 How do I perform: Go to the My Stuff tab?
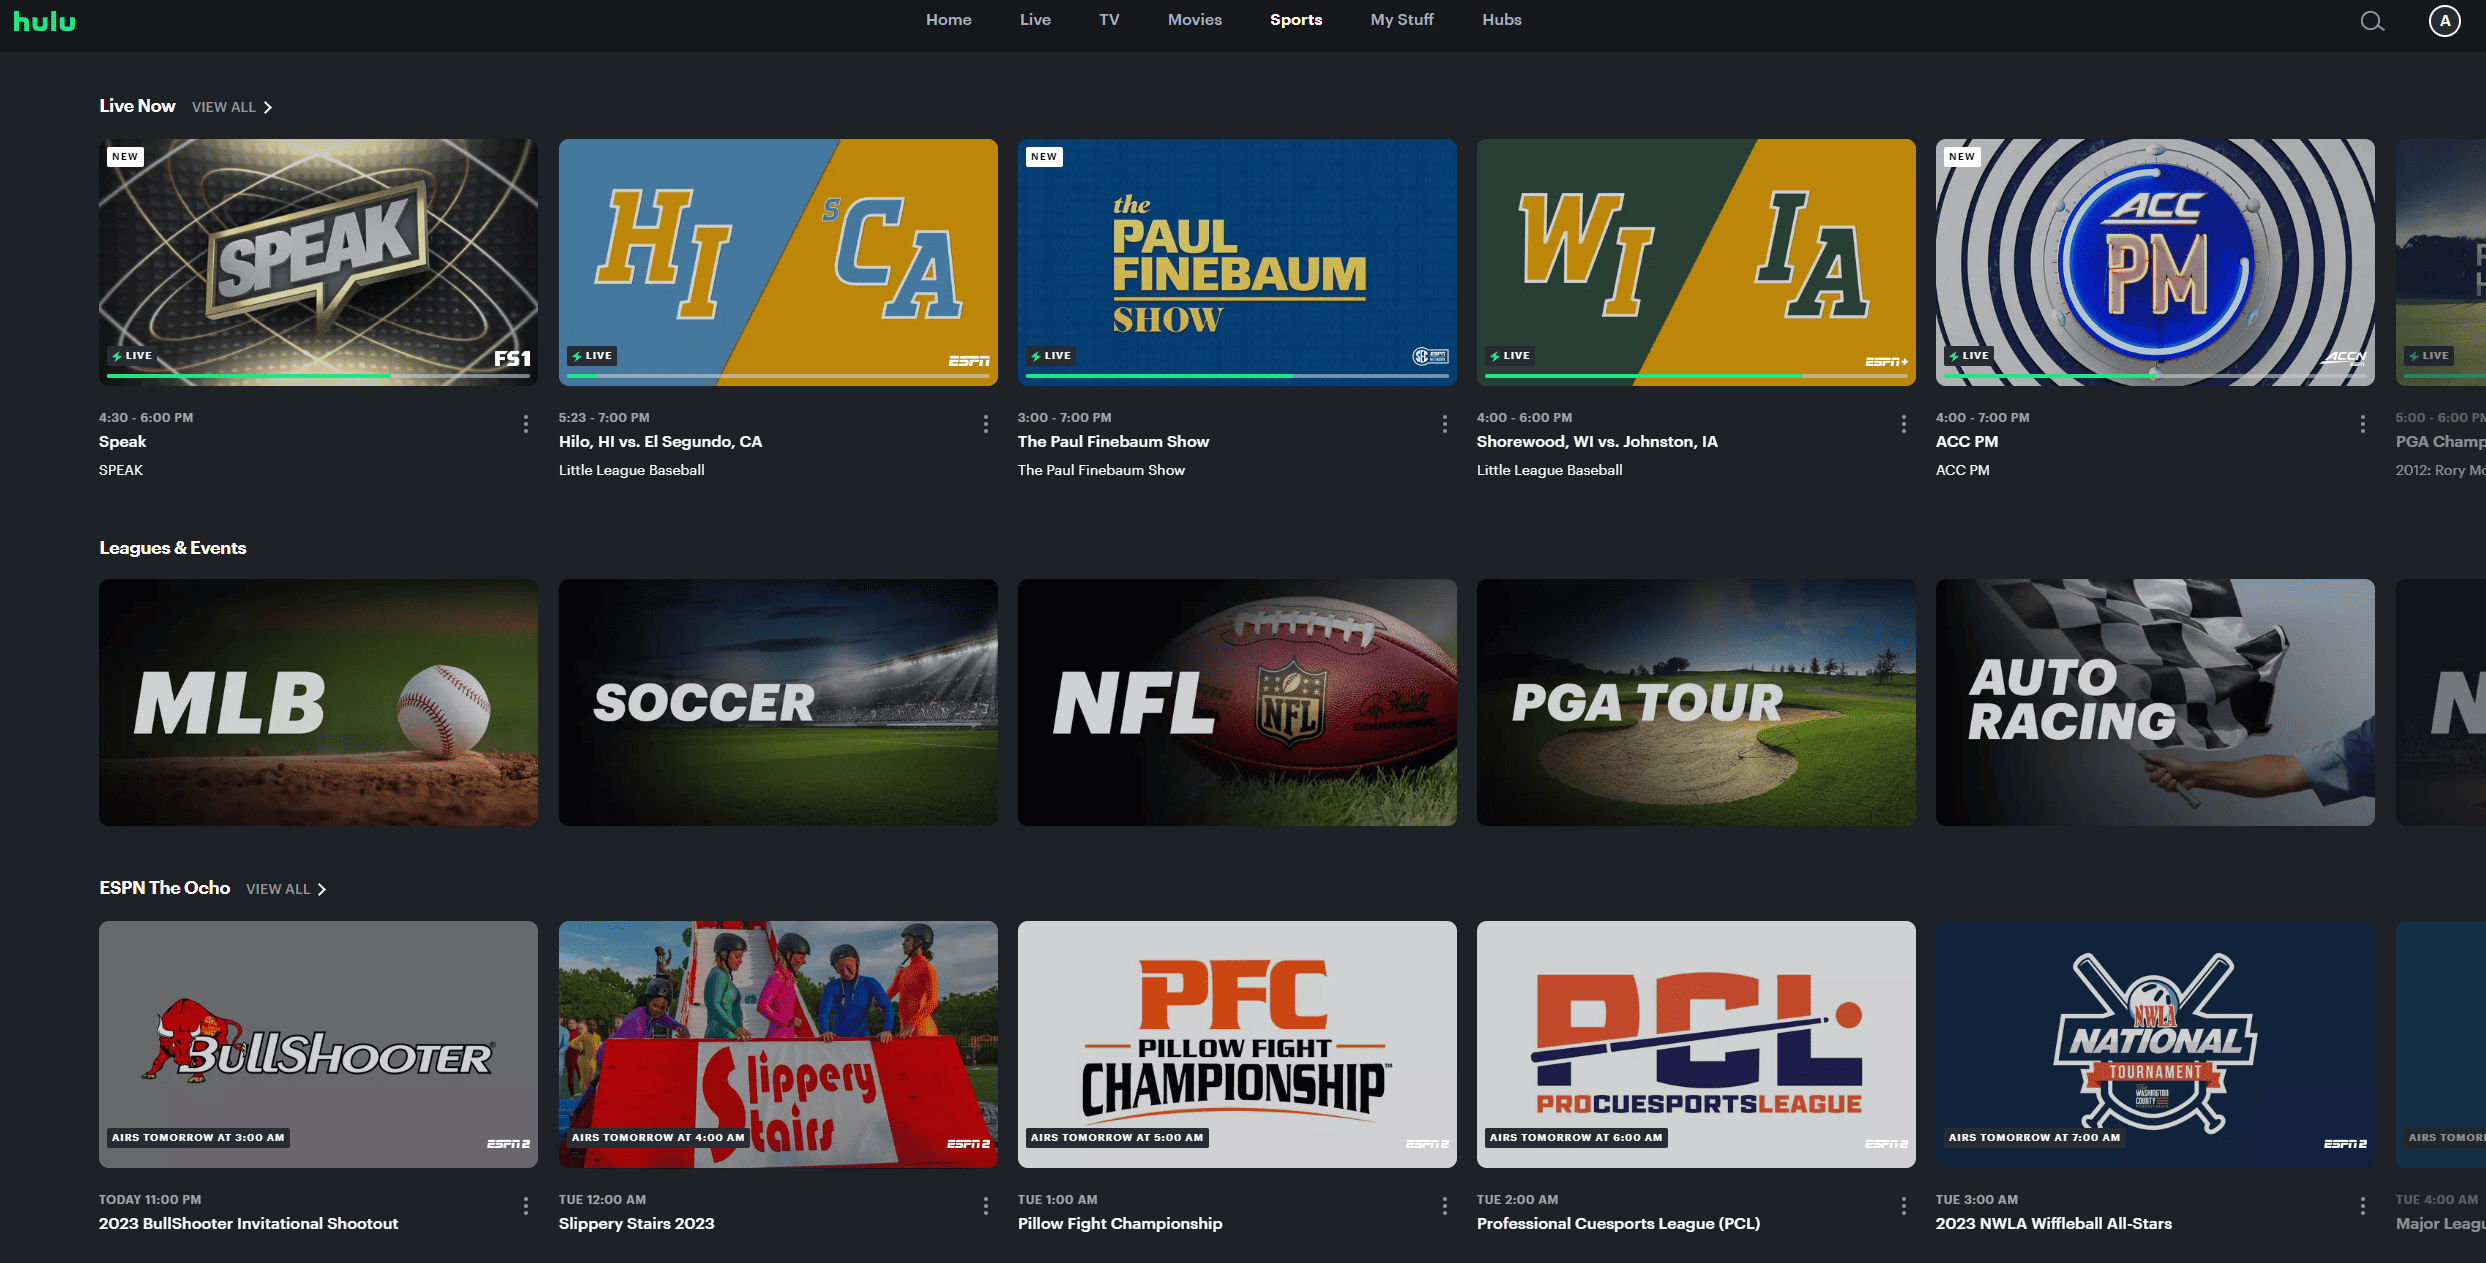pos(1401,20)
